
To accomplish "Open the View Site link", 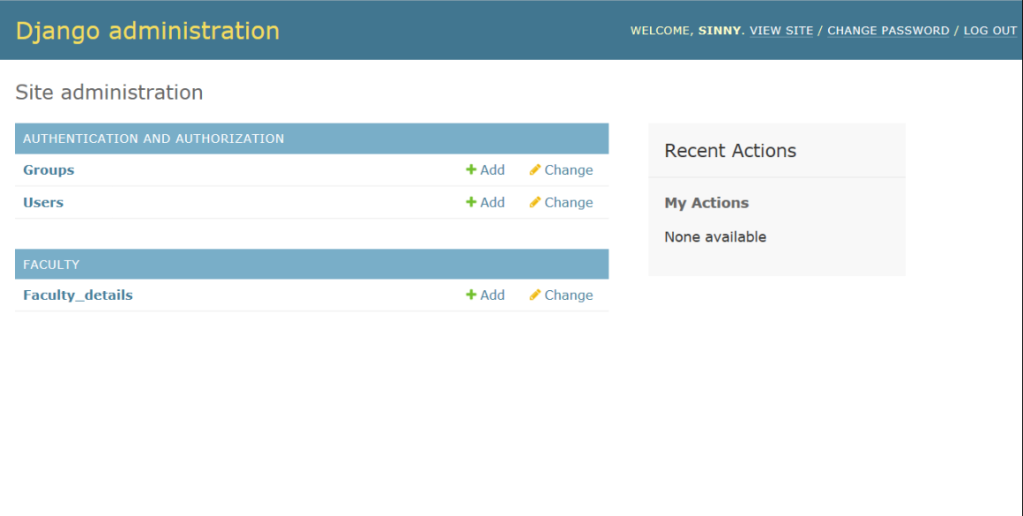I will [781, 31].
